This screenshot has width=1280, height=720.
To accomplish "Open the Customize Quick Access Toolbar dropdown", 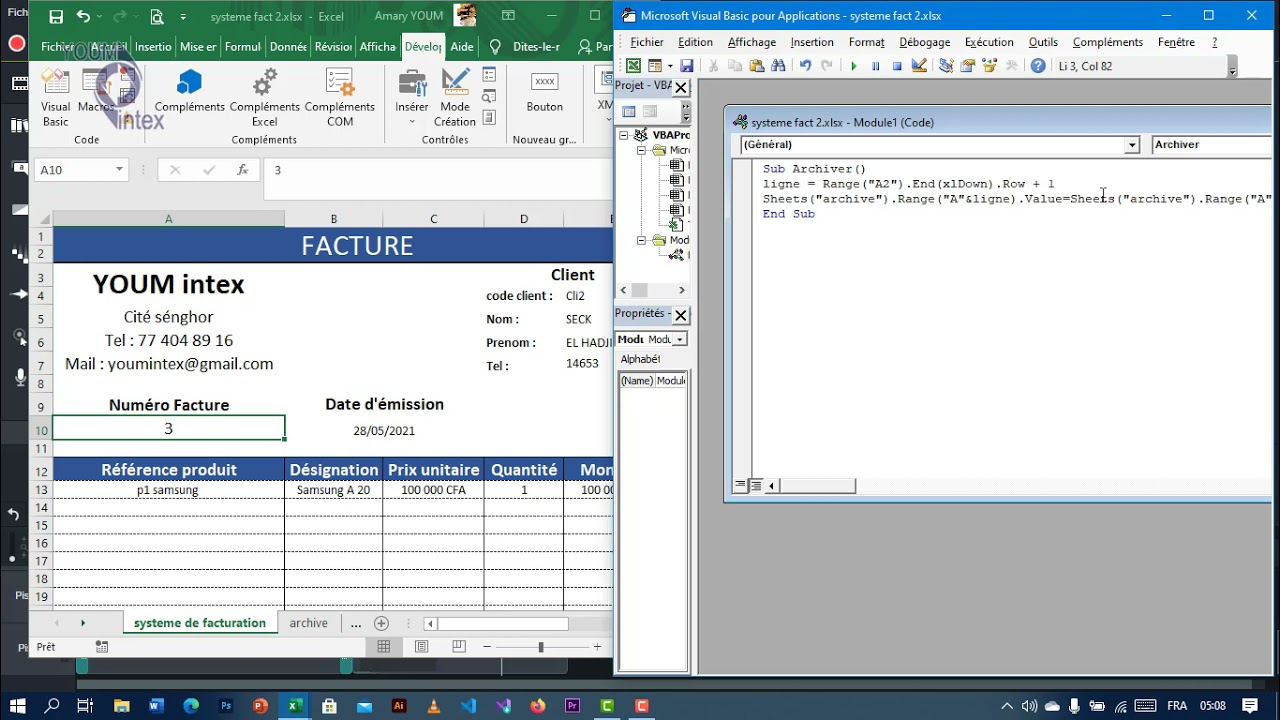I will (183, 17).
